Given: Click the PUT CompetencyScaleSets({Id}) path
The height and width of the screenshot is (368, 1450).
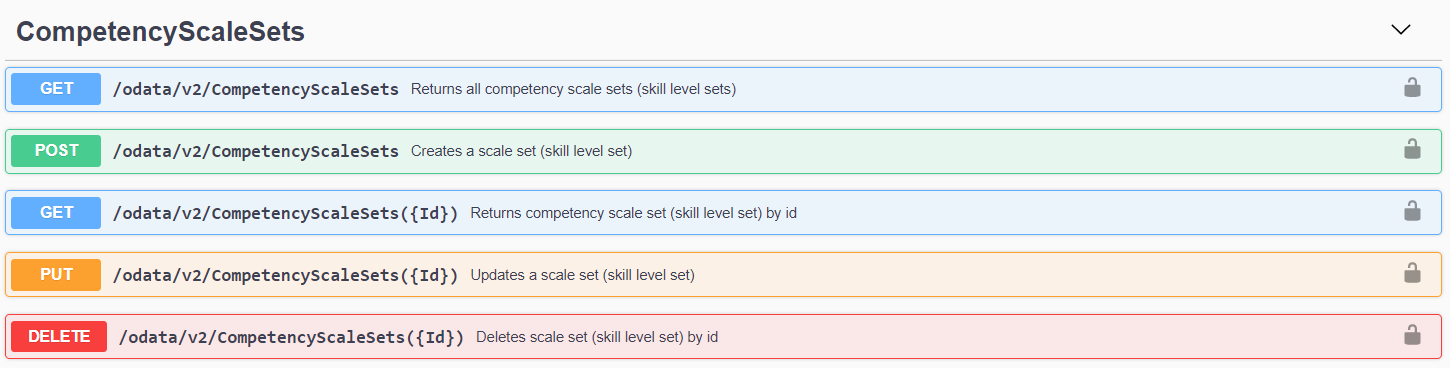Looking at the screenshot, I should [x=286, y=275].
